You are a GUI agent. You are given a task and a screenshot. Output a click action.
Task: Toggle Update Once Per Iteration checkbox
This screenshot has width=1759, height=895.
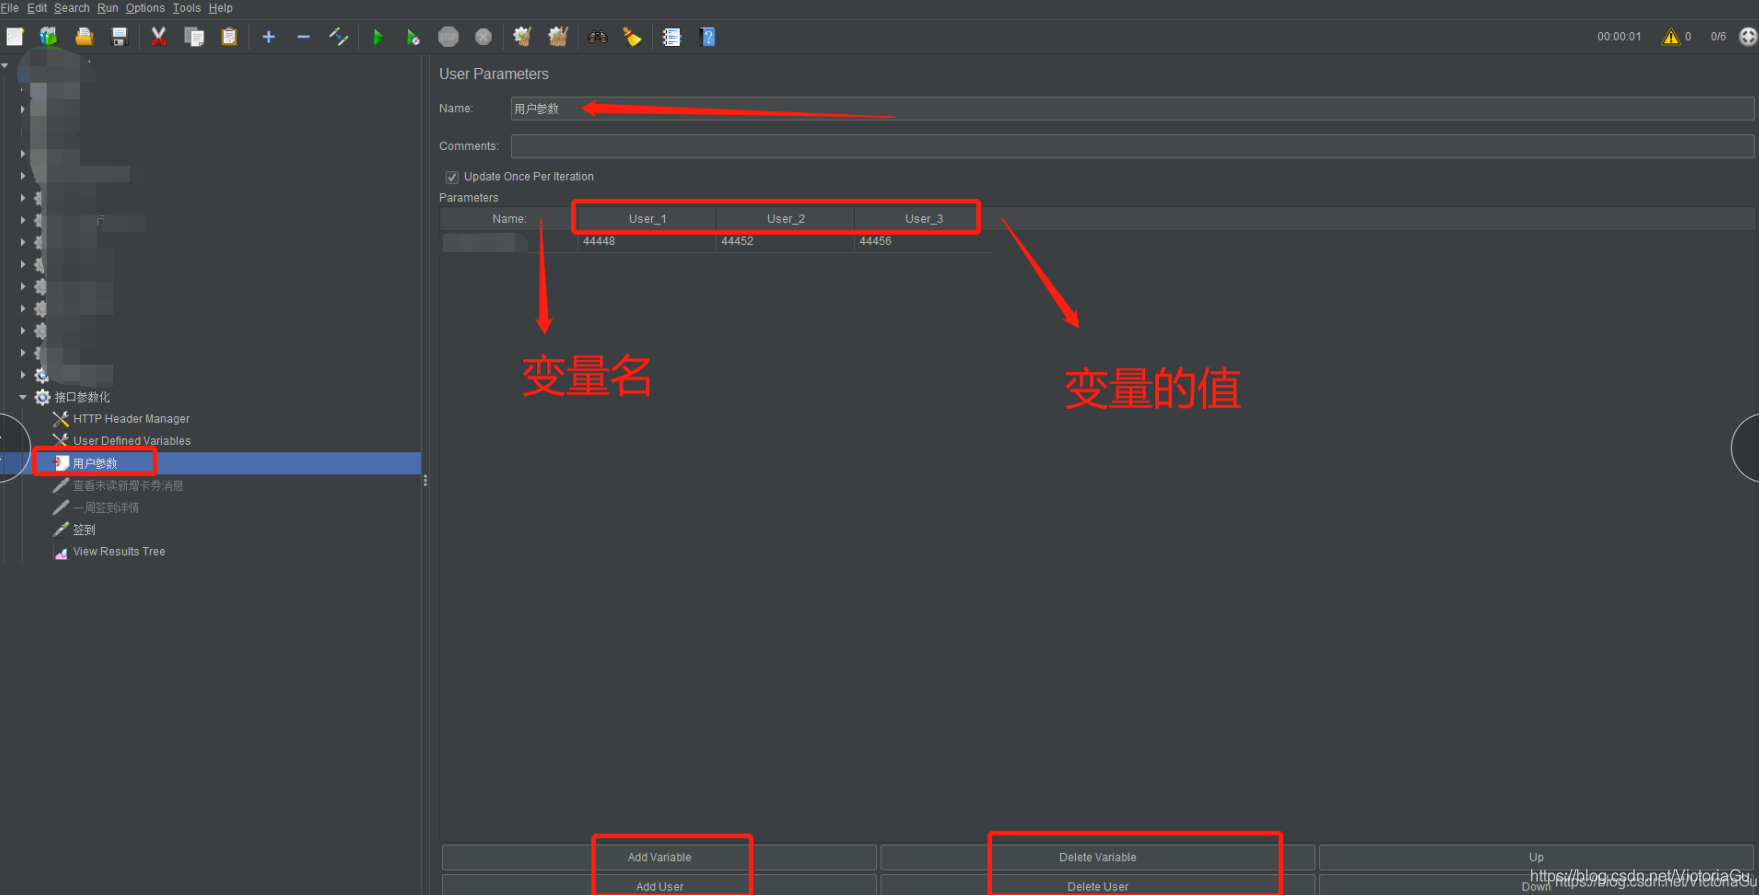[x=452, y=177]
